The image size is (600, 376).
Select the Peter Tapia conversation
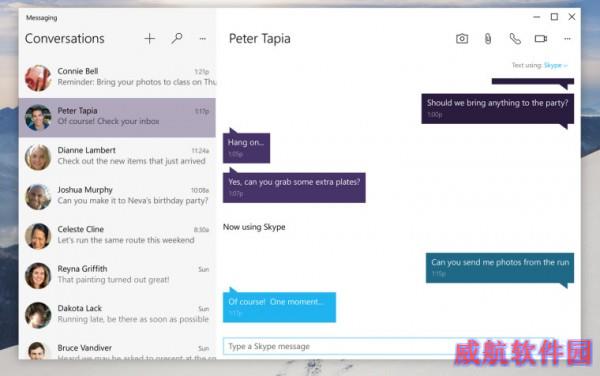pyautogui.click(x=117, y=117)
